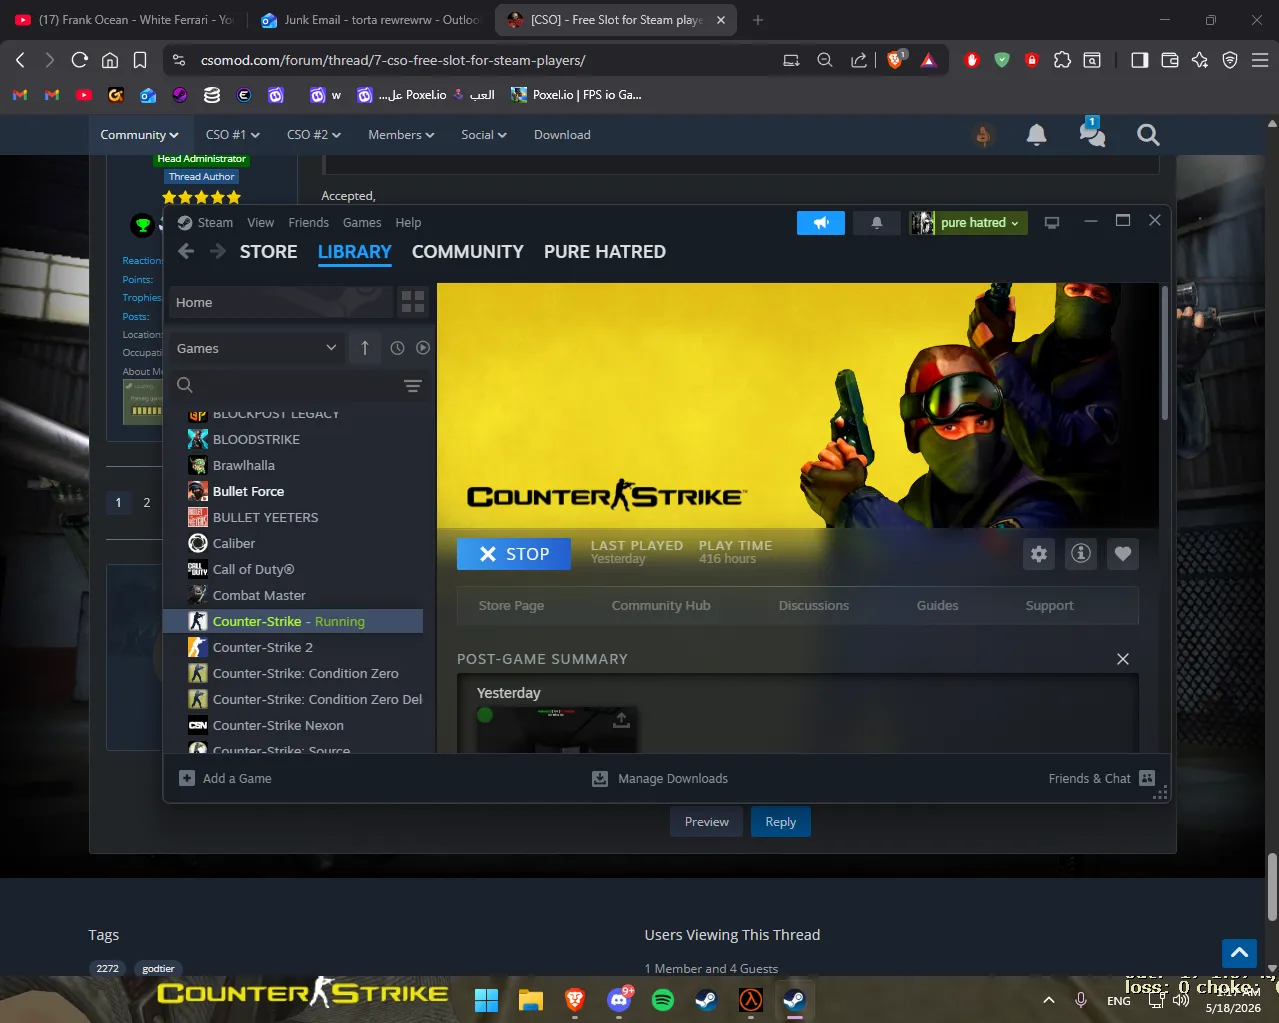Click upload icon on Yesterday screenshot
This screenshot has height=1023, width=1279.
click(x=621, y=719)
